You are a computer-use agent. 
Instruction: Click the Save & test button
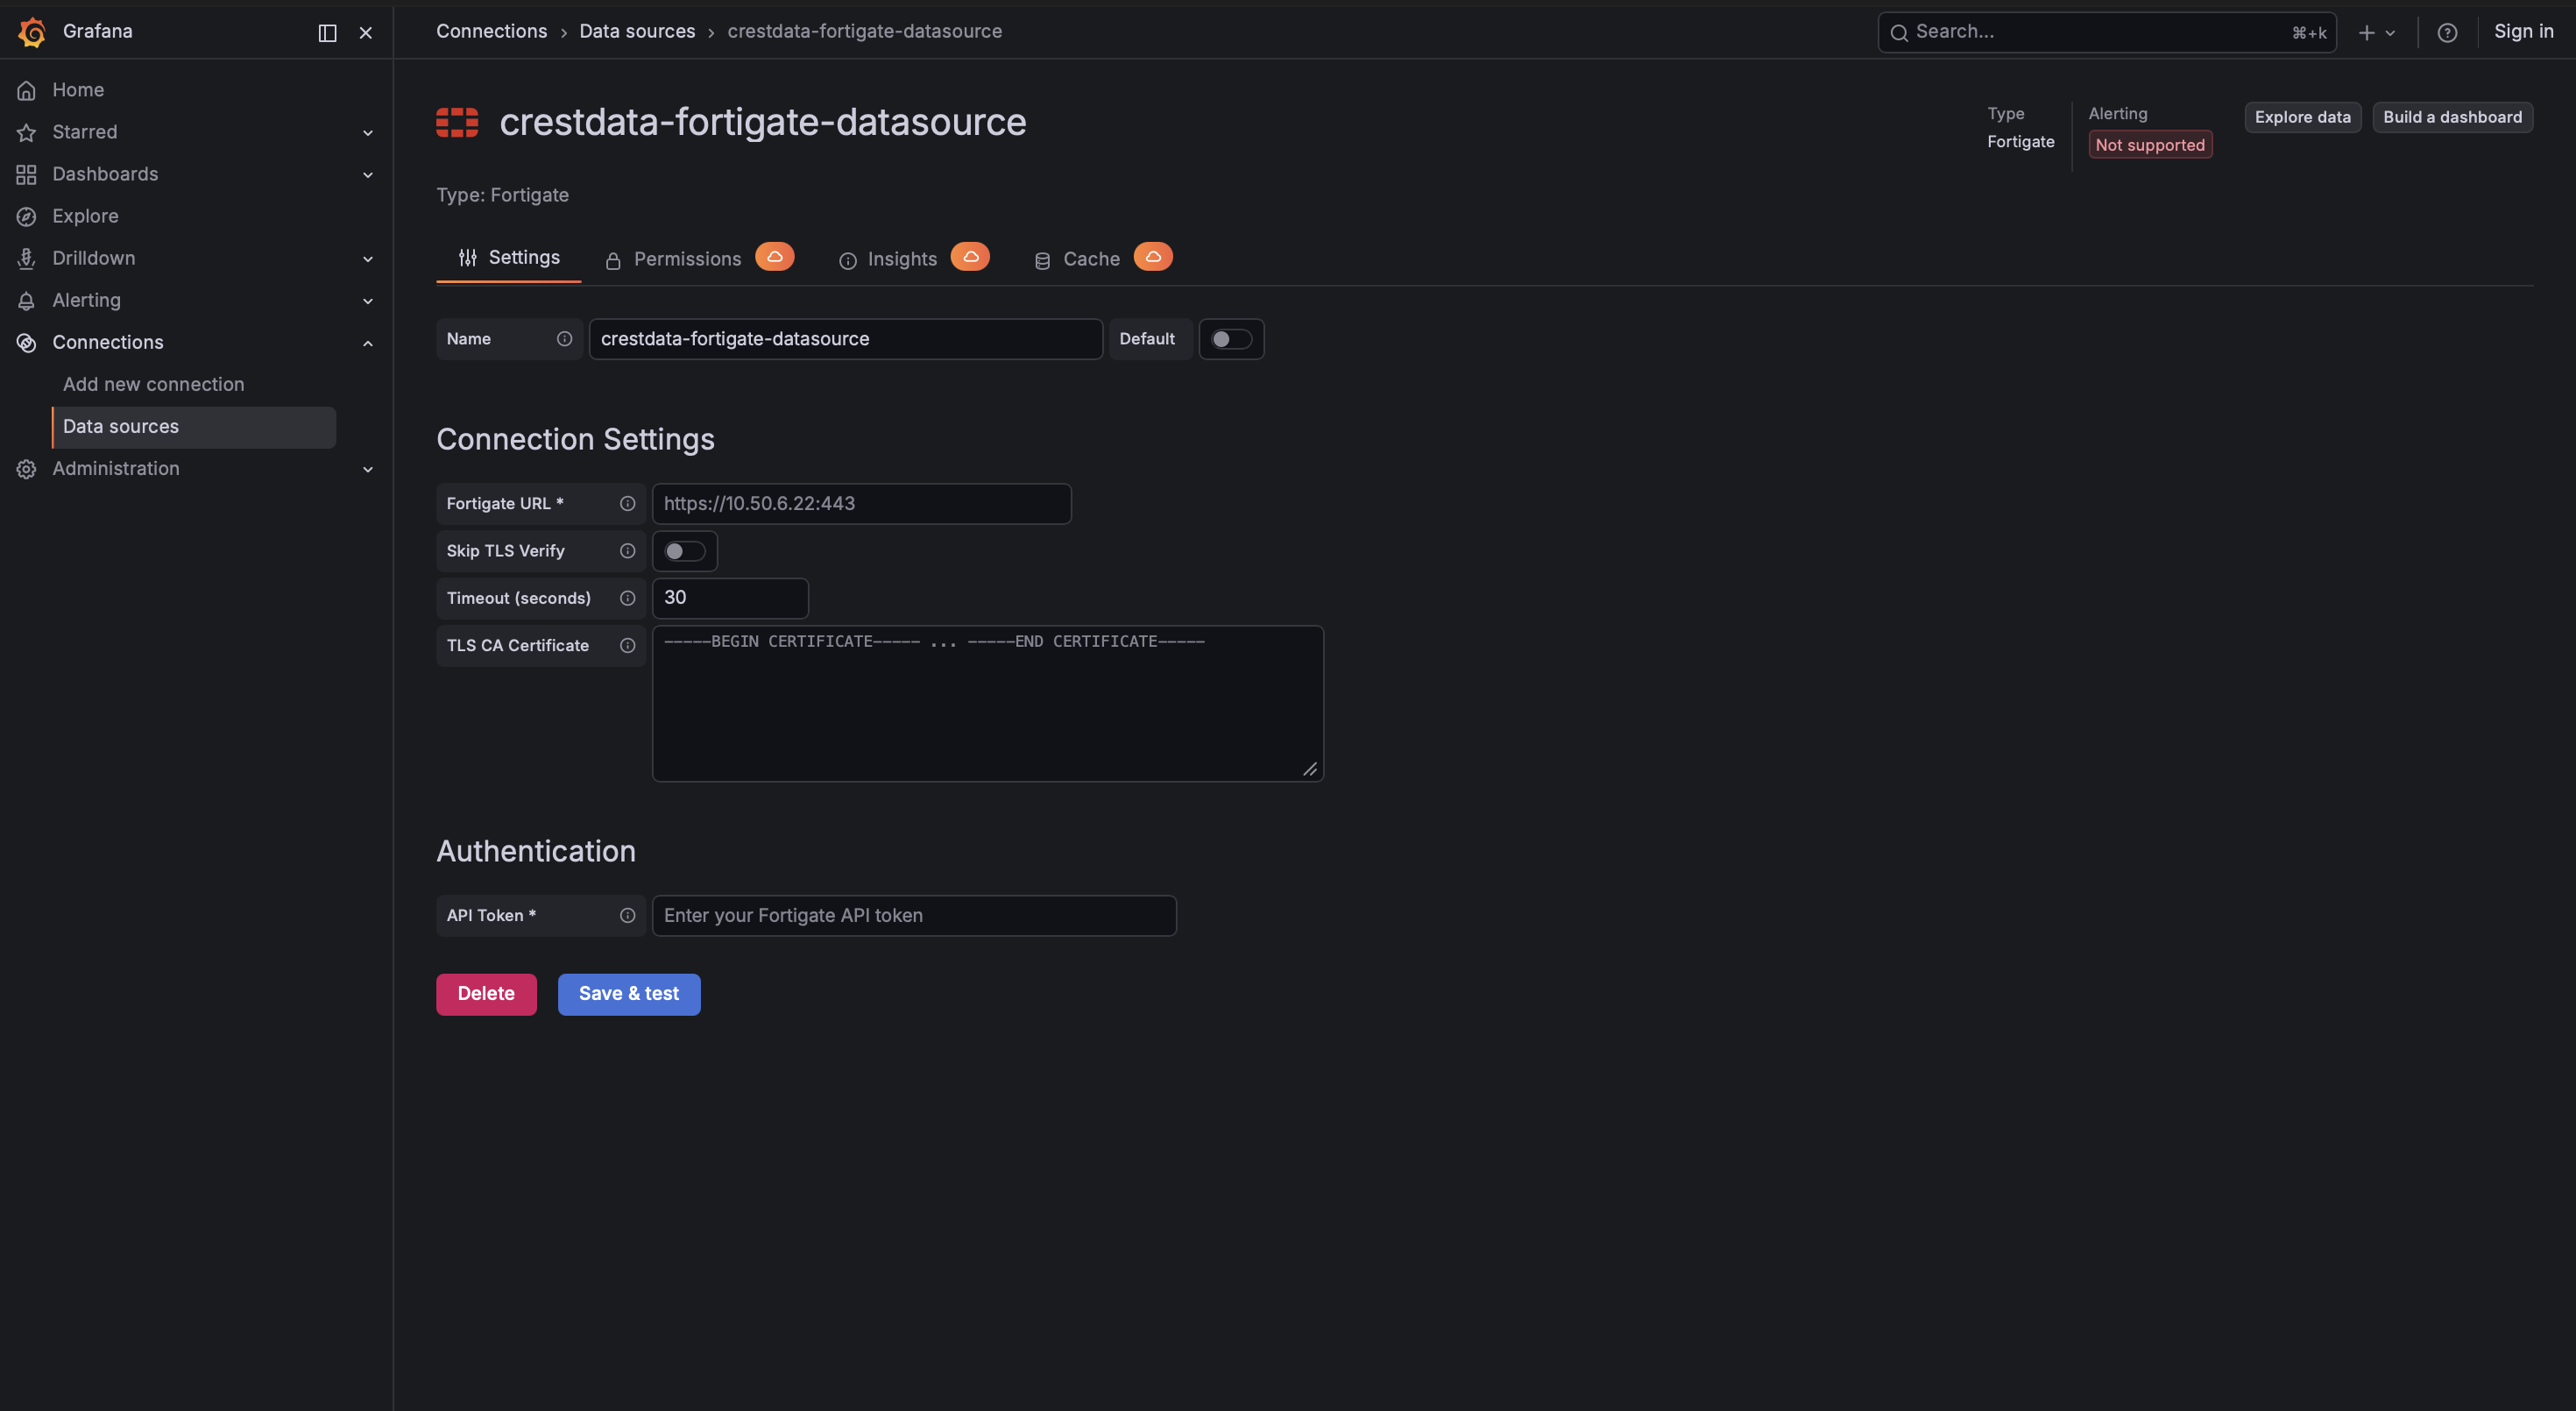pos(629,993)
